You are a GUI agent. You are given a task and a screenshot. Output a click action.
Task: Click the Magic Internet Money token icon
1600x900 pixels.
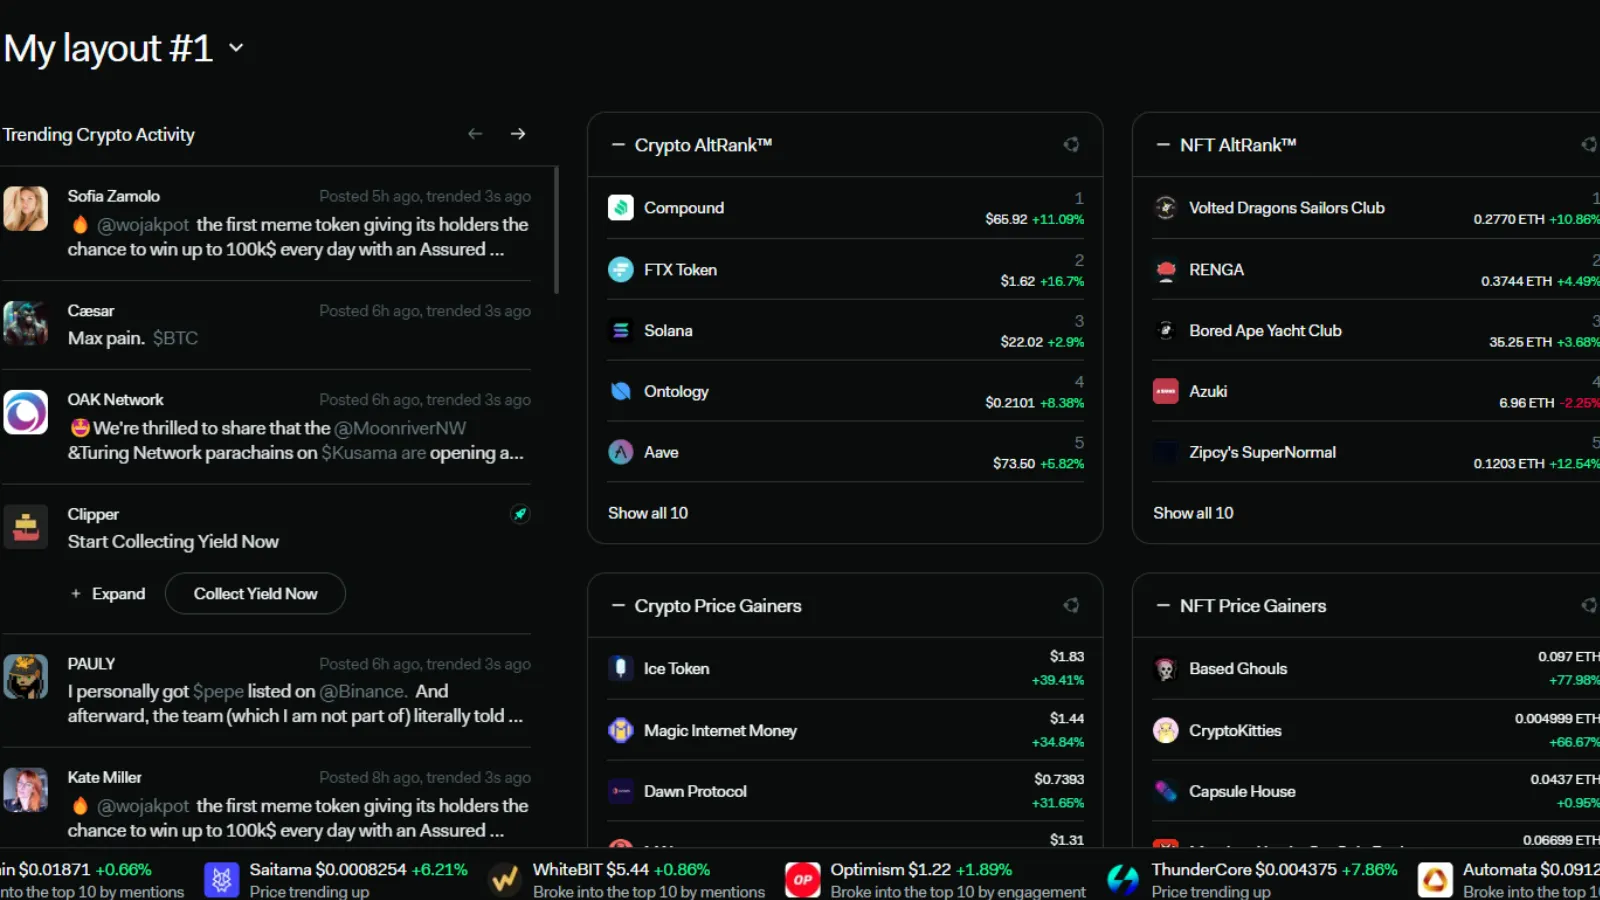(x=621, y=730)
